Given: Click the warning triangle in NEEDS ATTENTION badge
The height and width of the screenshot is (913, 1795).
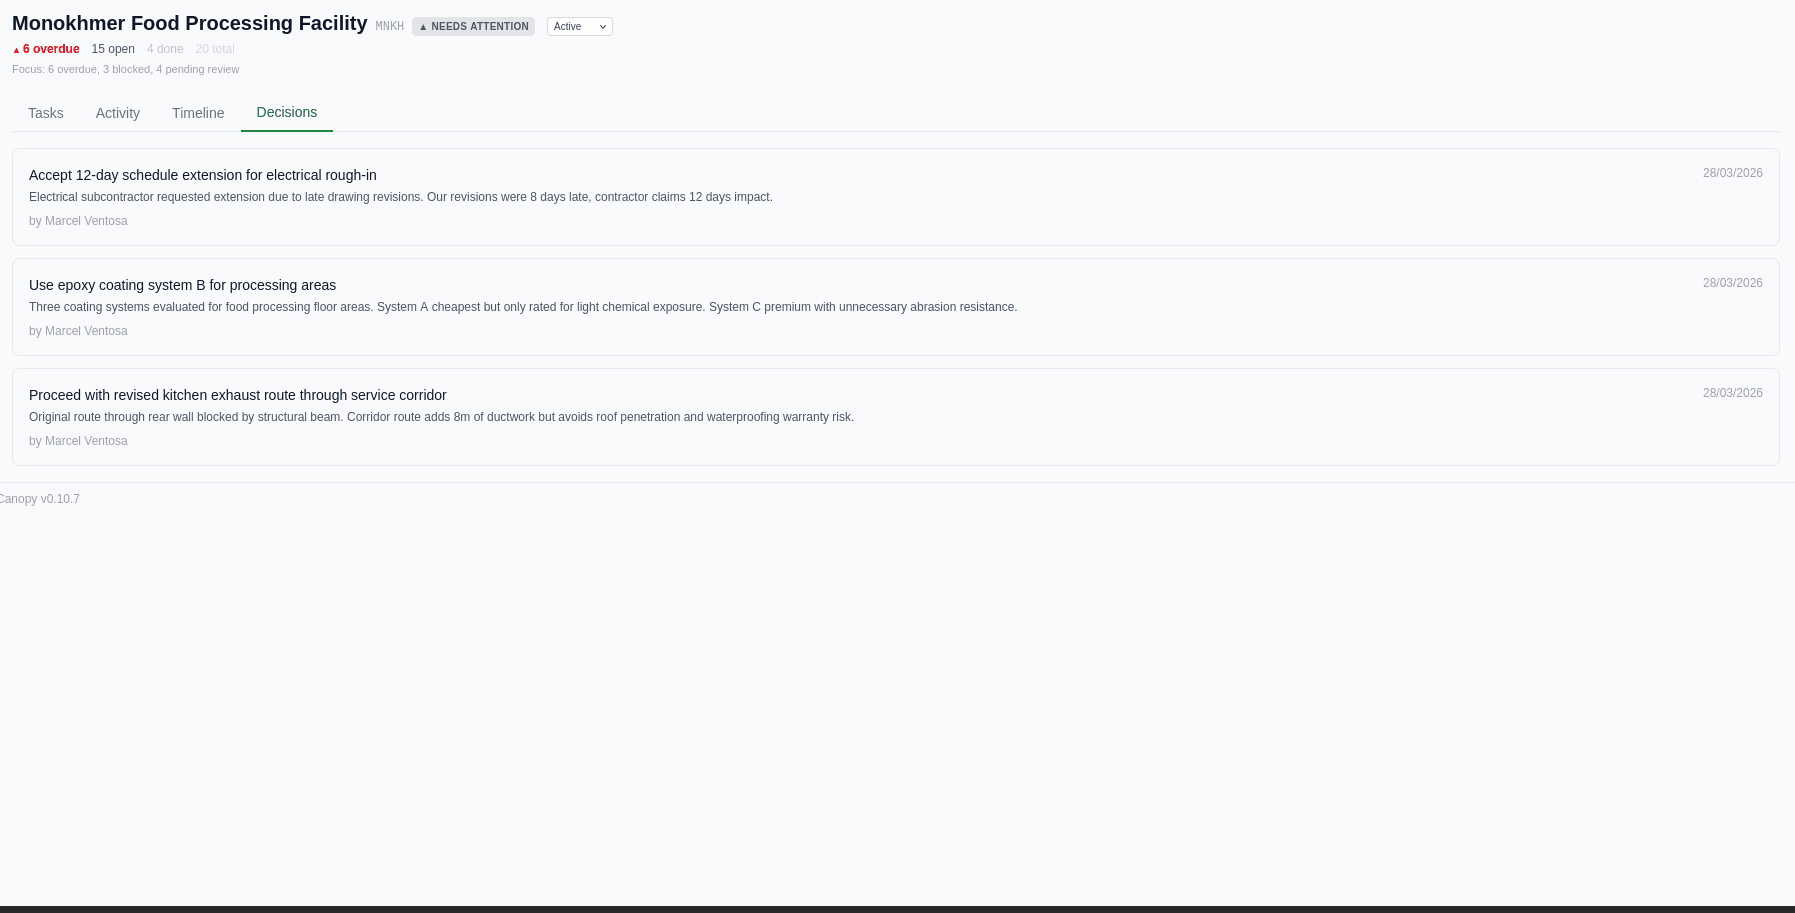Looking at the screenshot, I should 423,27.
